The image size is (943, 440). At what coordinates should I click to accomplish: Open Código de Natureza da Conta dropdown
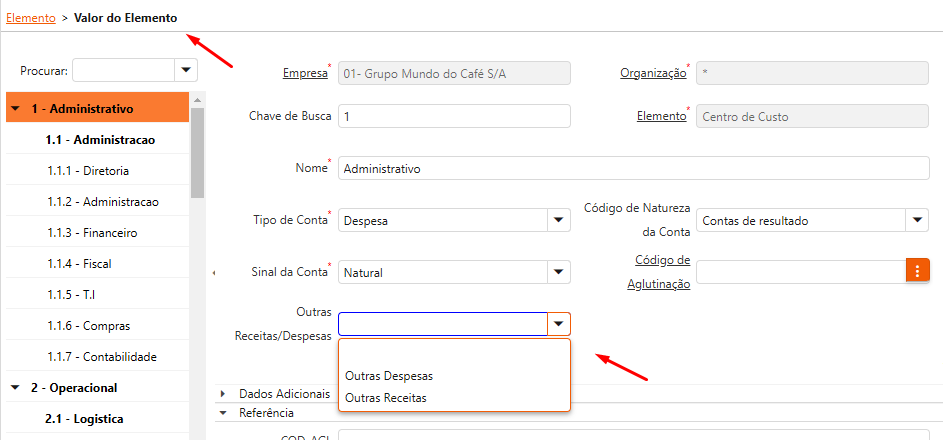(917, 220)
